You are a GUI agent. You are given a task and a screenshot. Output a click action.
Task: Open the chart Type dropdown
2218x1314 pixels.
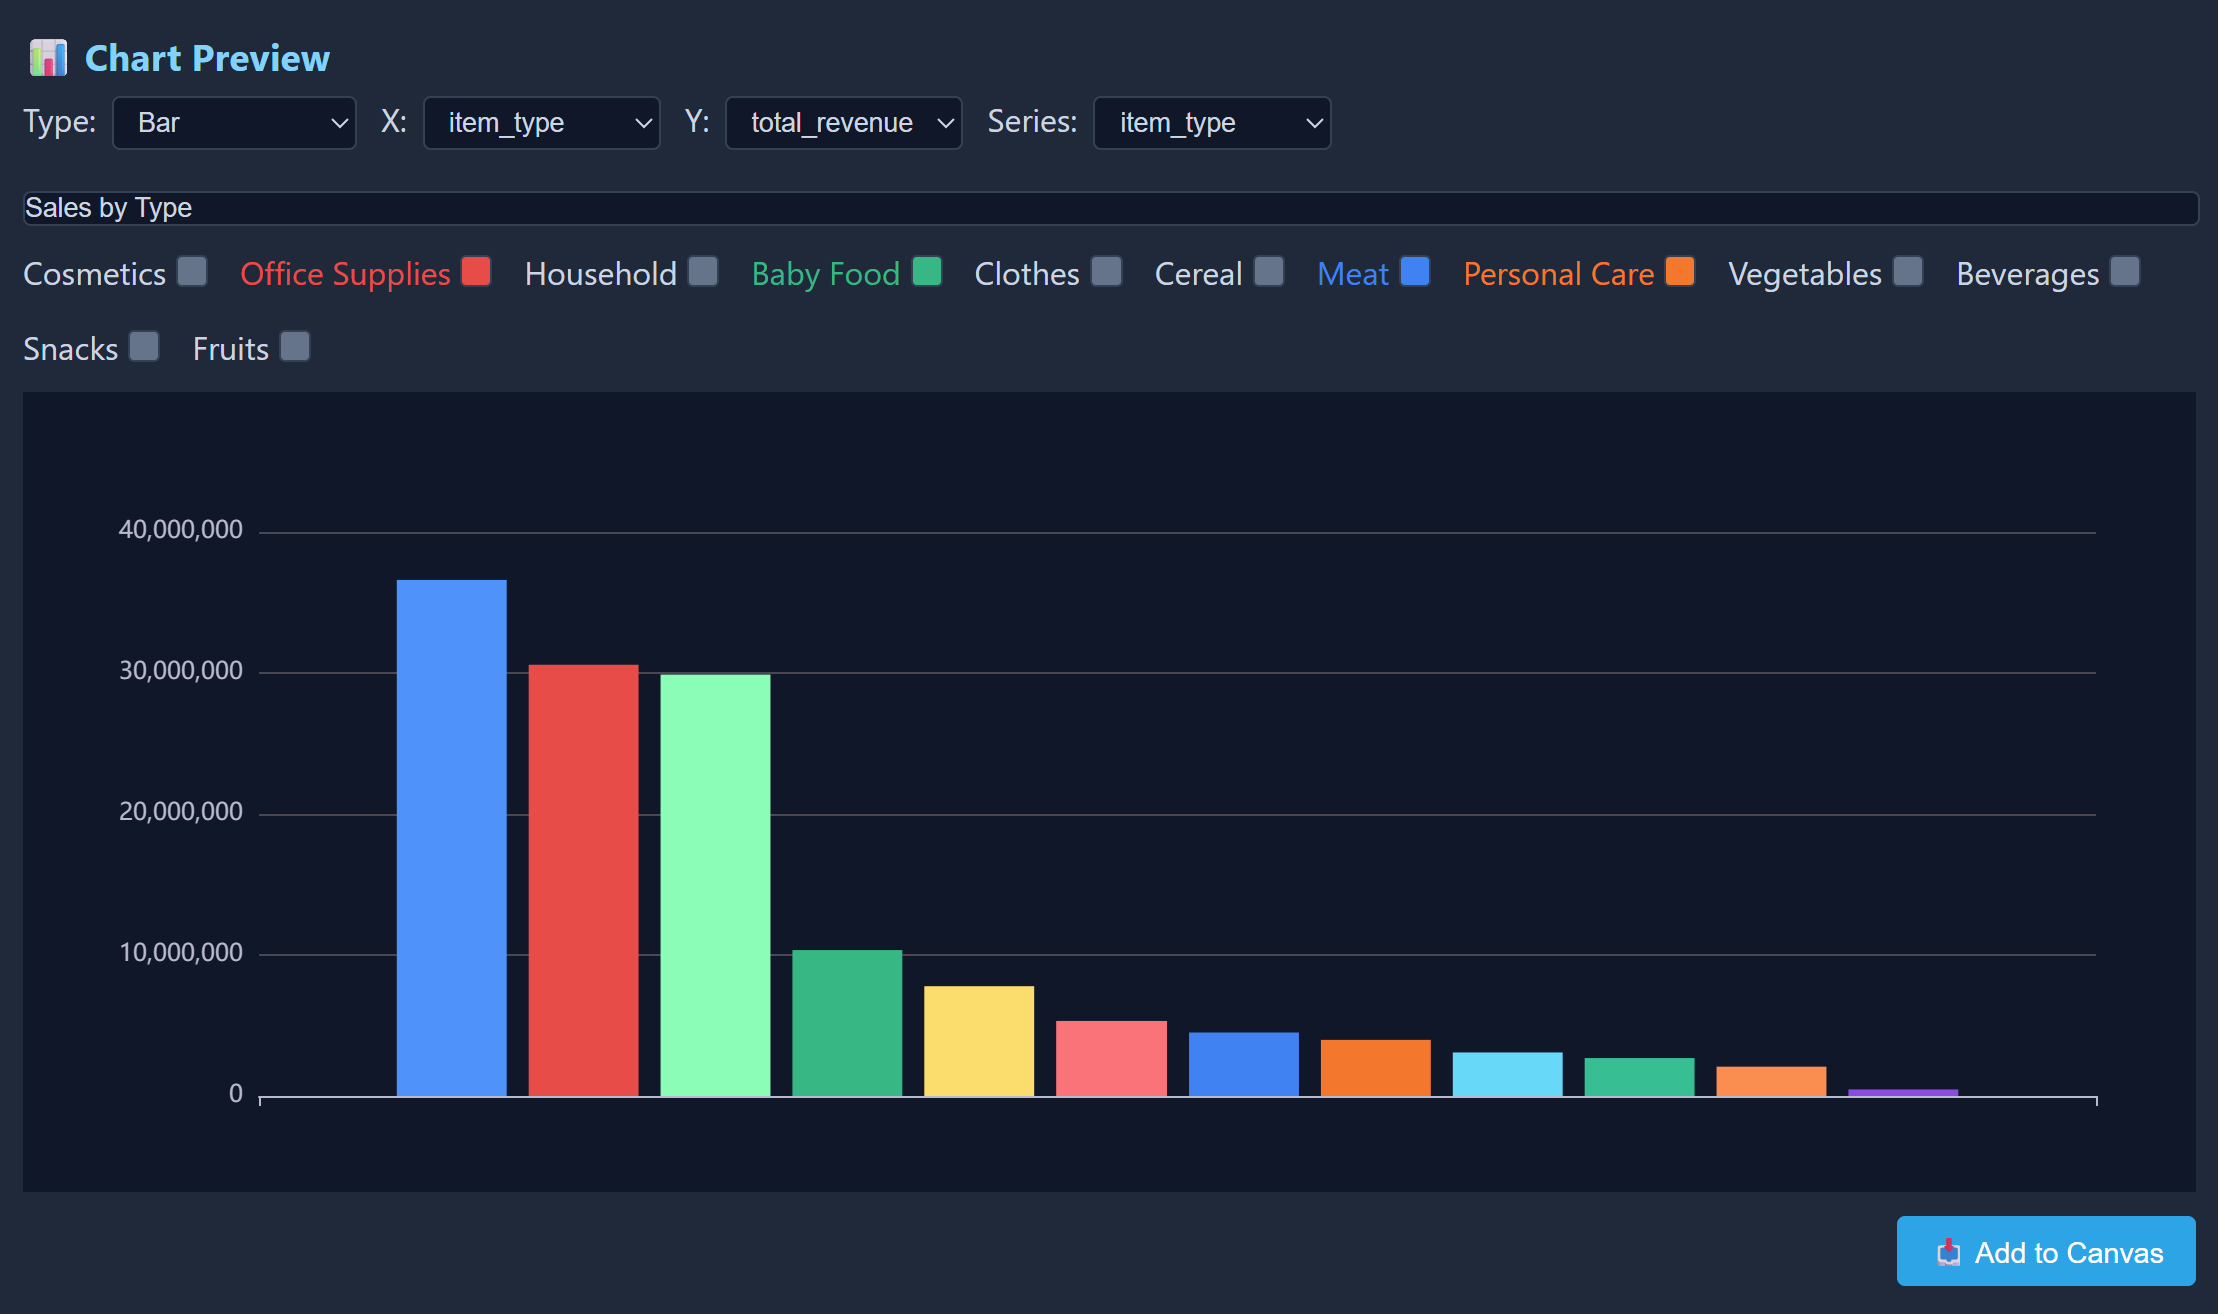(234, 123)
